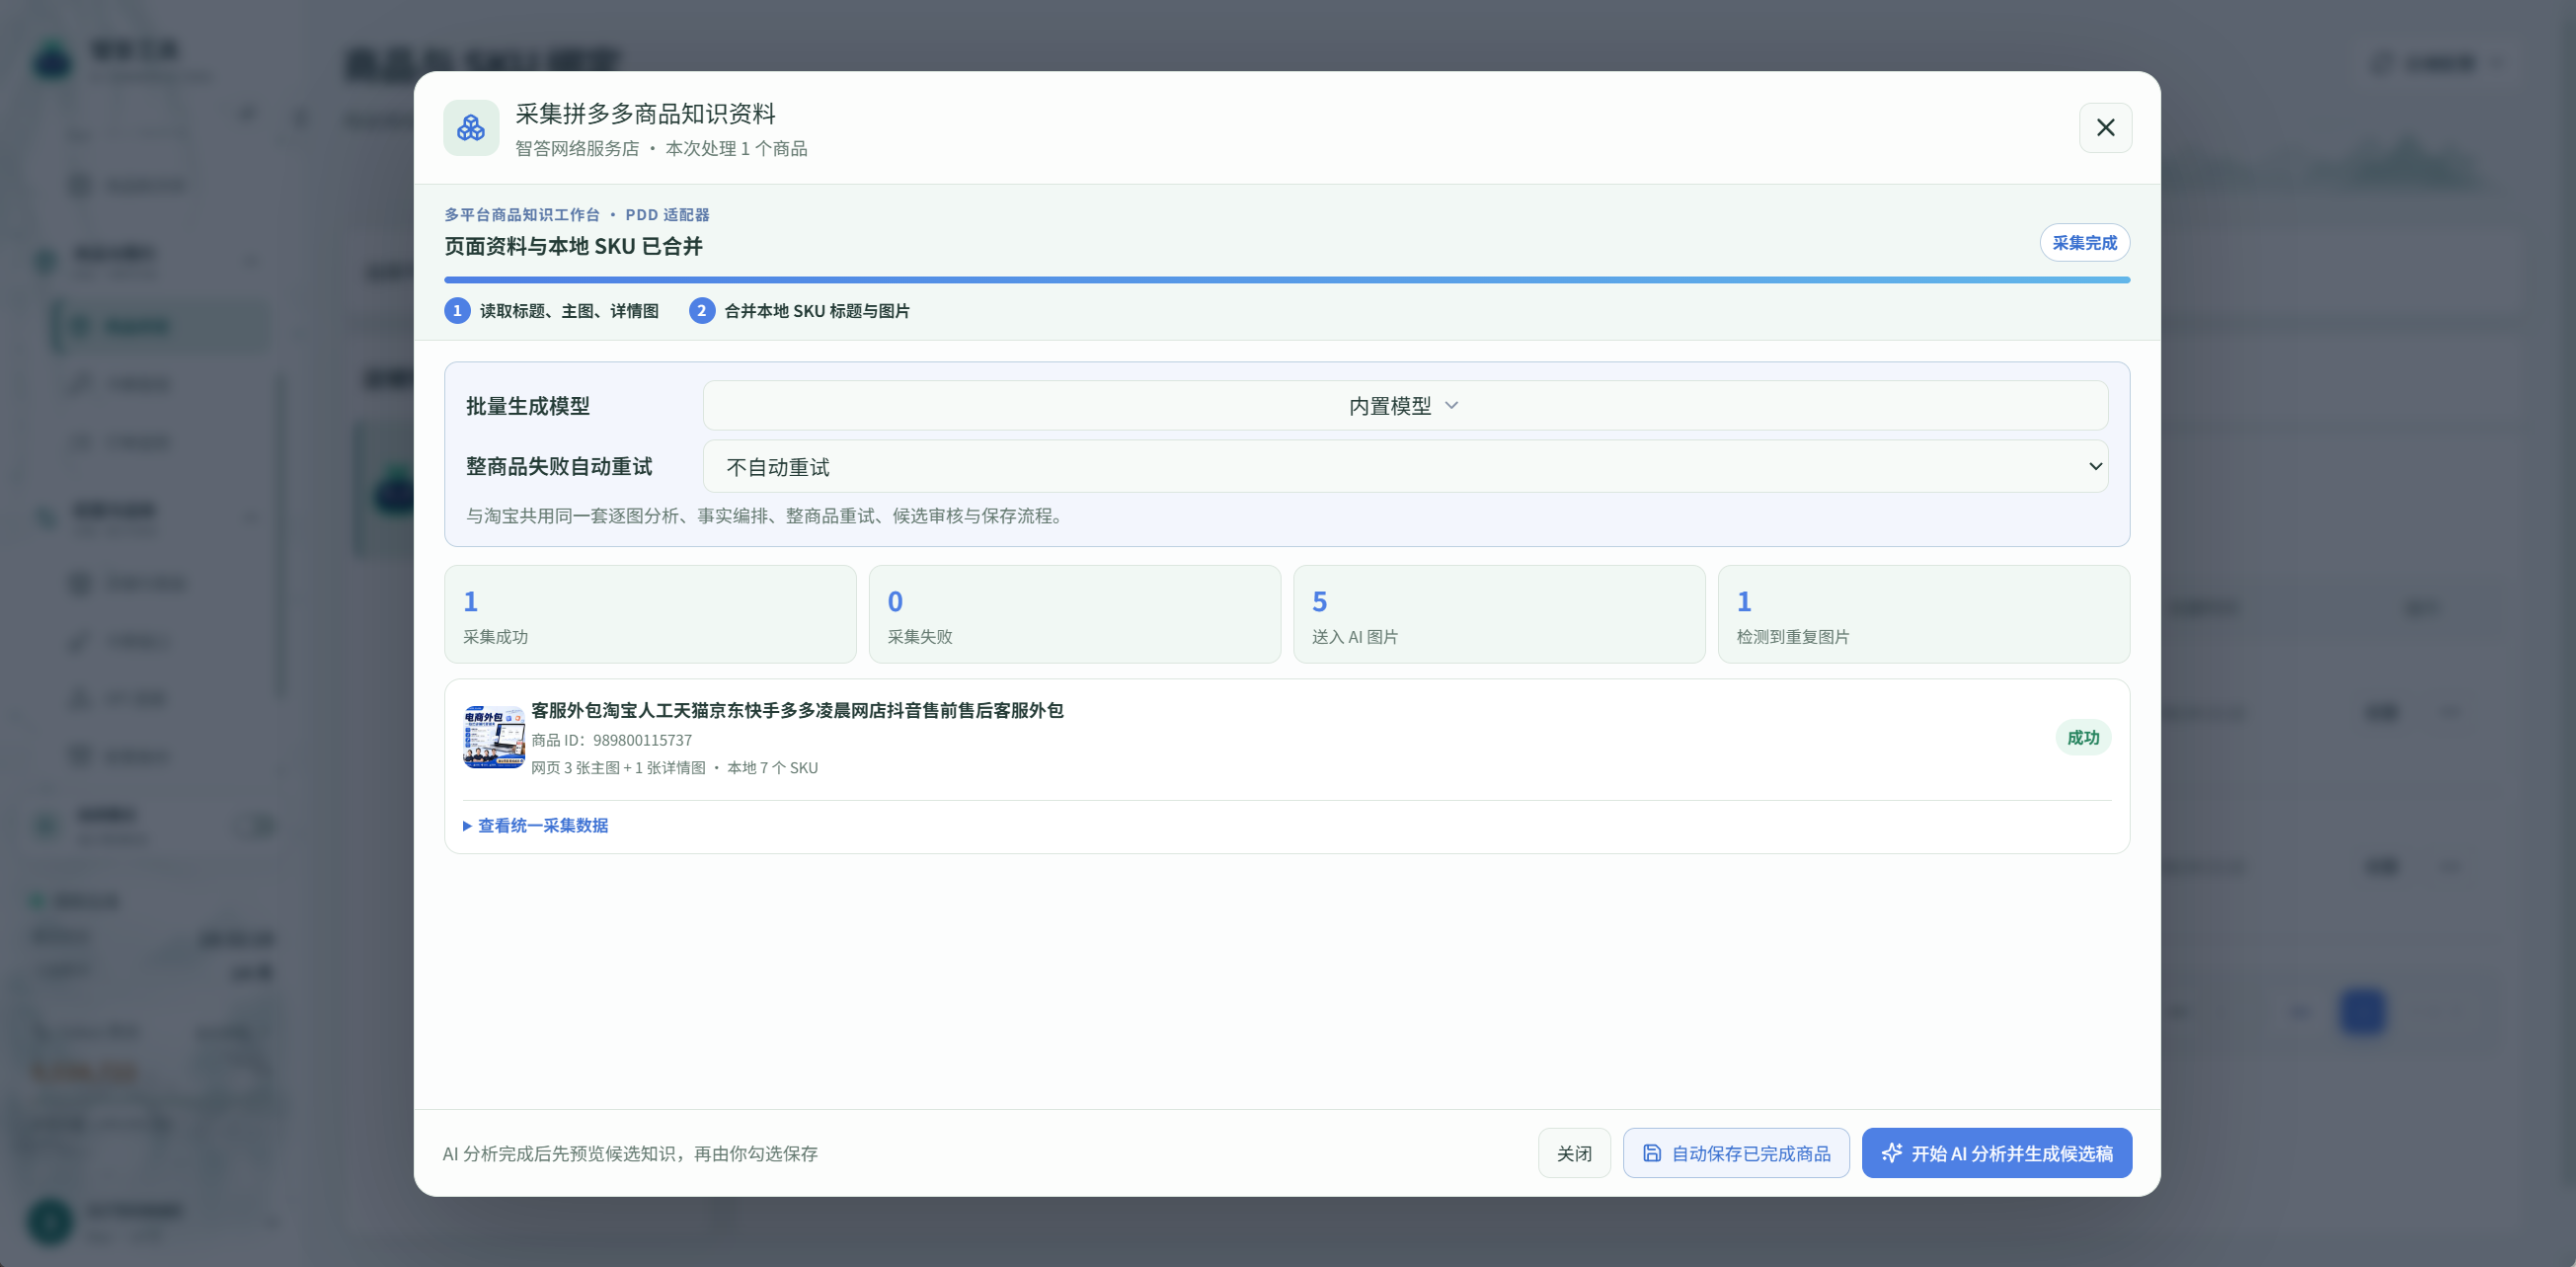Click the 网页 3 张主图 + 1 张详情图 line
Screen dimensions: 2576x1267
[x=674, y=768]
